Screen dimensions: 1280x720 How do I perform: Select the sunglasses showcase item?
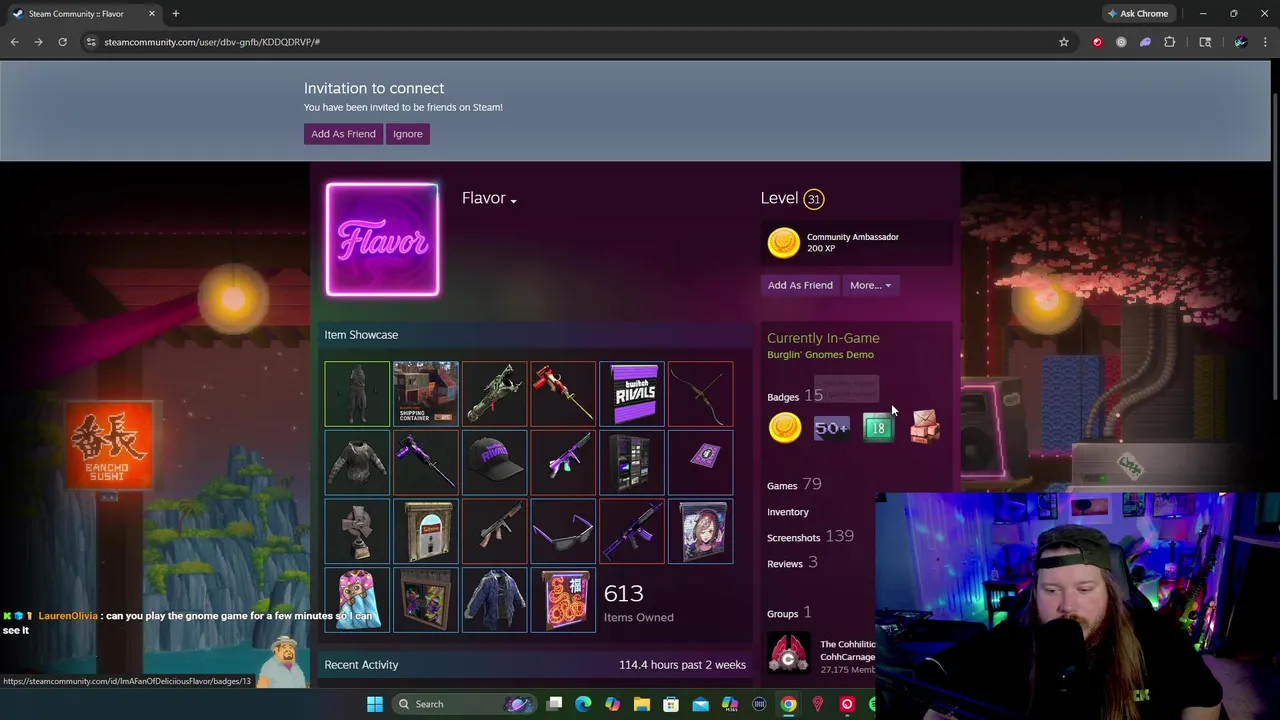pos(563,532)
